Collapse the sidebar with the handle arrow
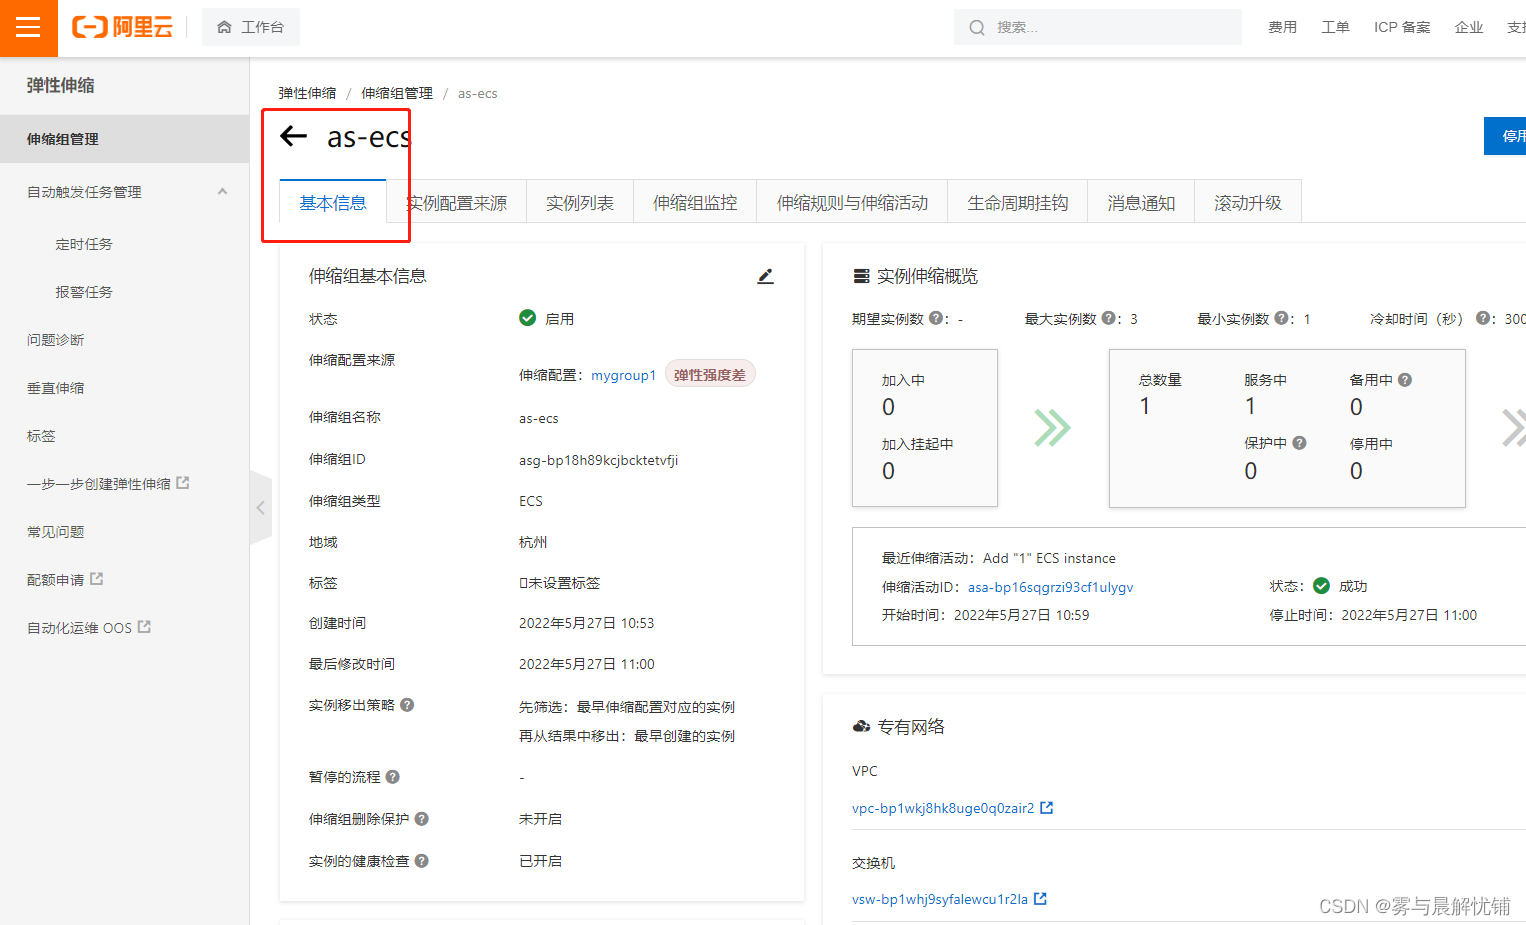The height and width of the screenshot is (925, 1526). (x=260, y=507)
